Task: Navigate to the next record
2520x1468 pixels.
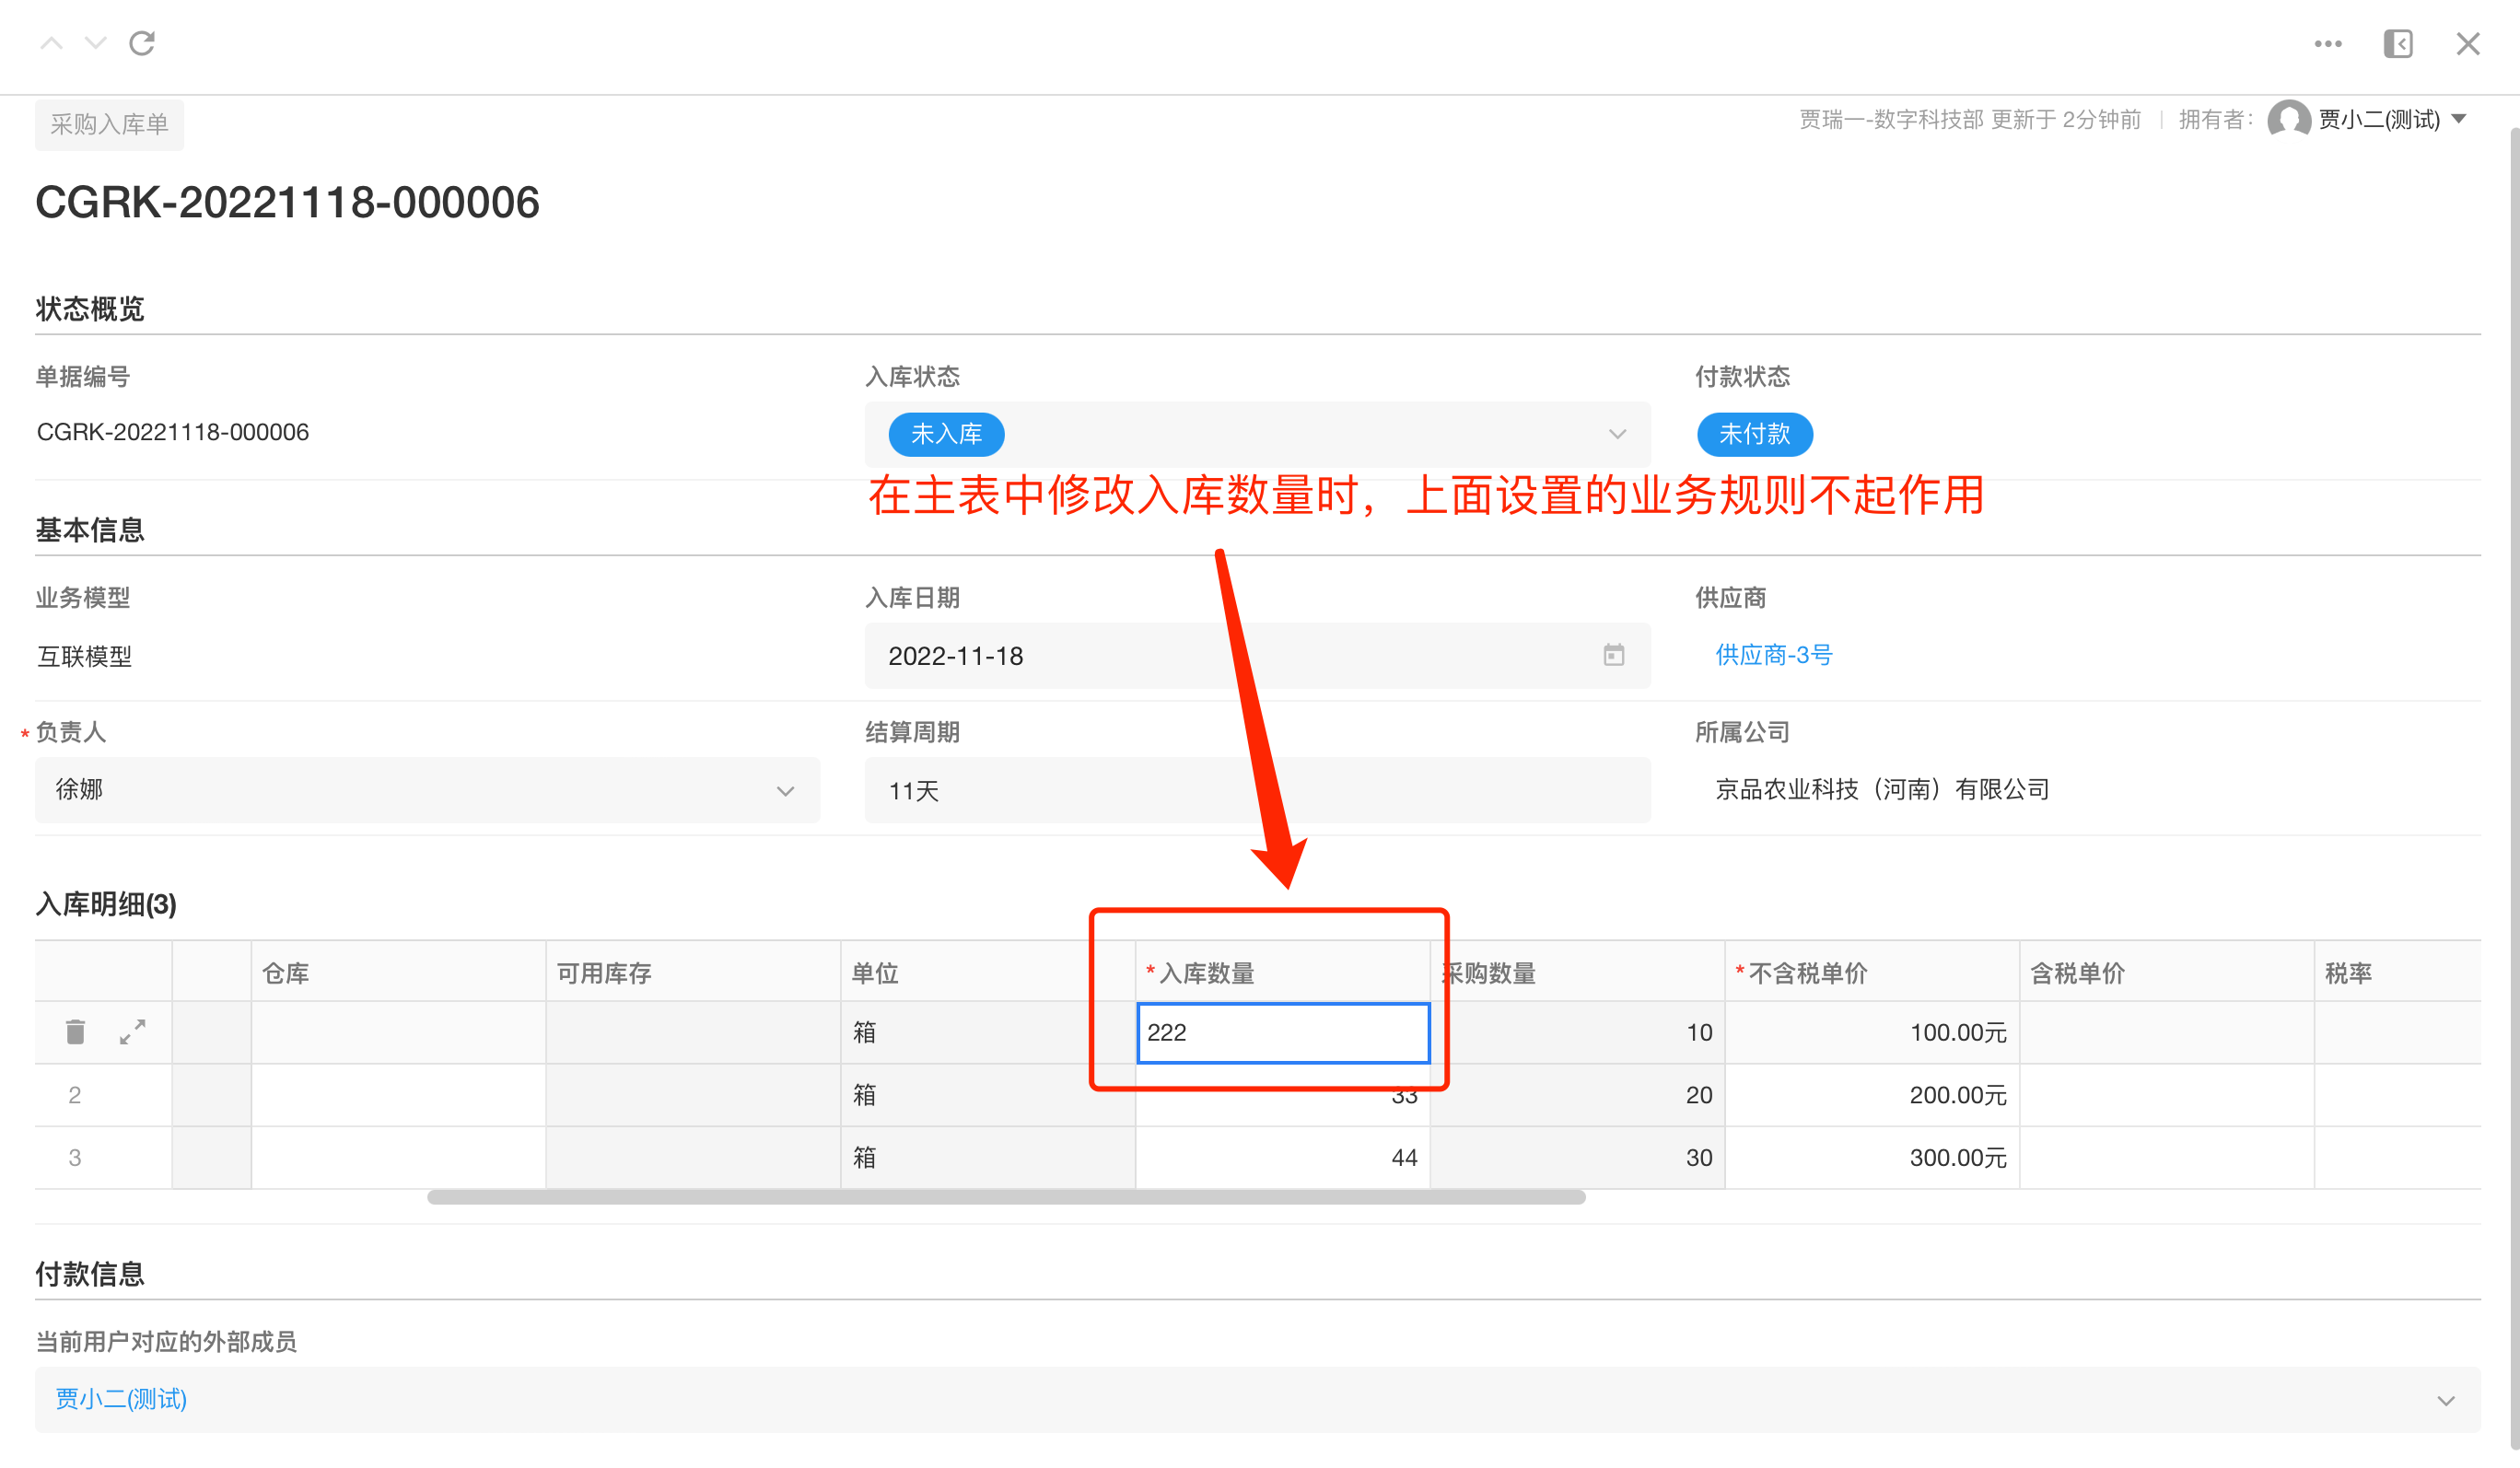Action: [x=95, y=43]
